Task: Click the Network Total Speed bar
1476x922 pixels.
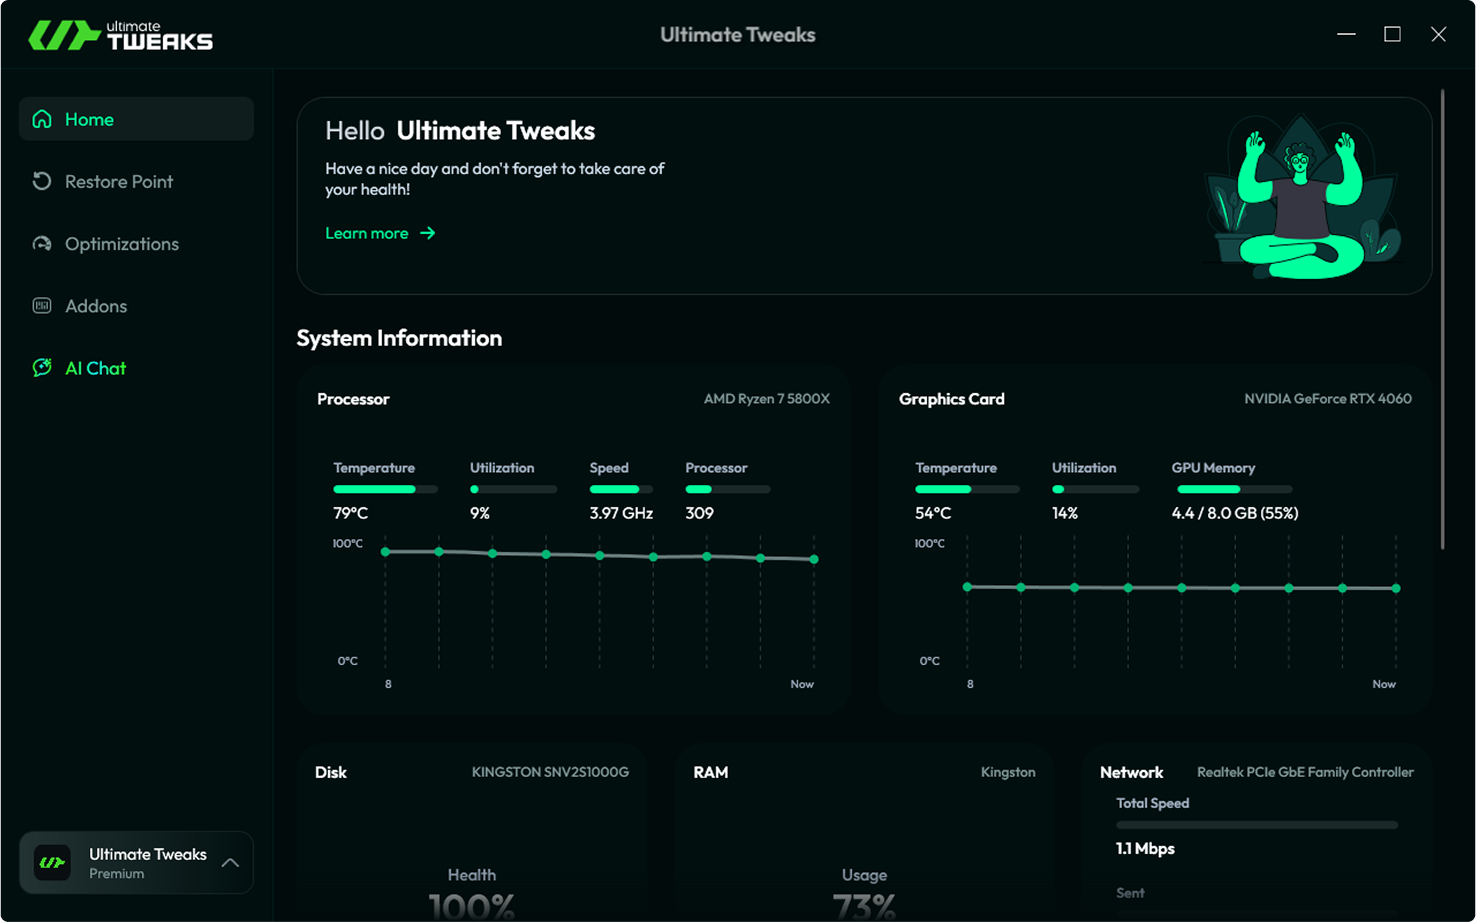Action: point(1257,825)
